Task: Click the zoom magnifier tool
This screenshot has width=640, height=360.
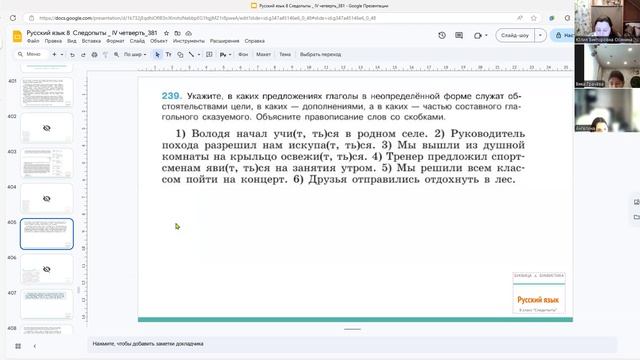Action: 116,54
